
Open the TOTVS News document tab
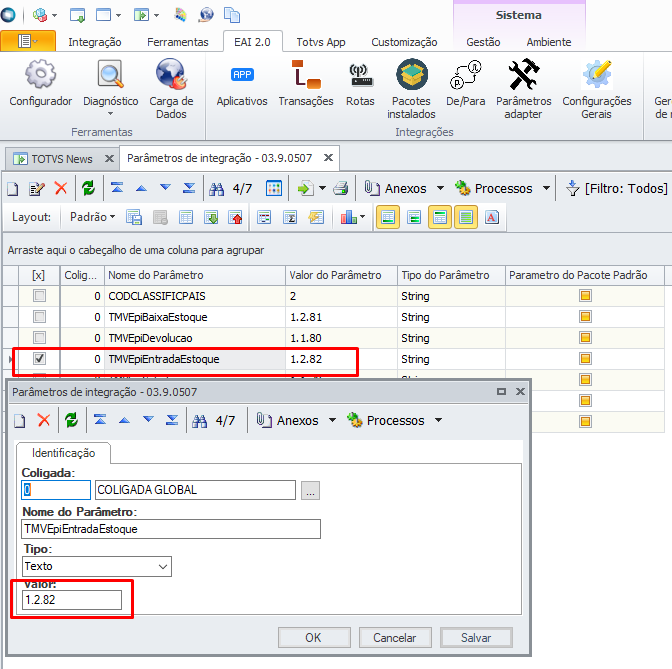61,159
